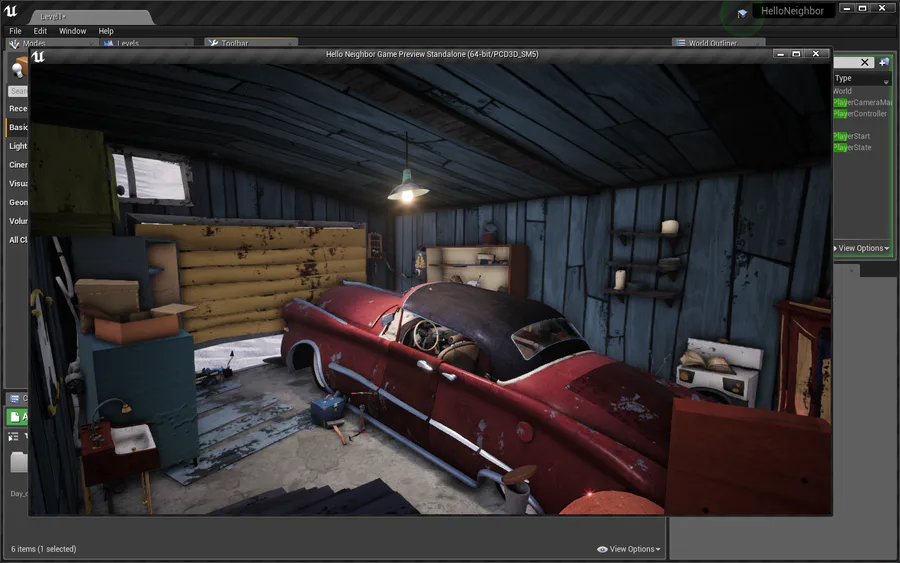
Task: Select the Geometry category
Action: 18,202
